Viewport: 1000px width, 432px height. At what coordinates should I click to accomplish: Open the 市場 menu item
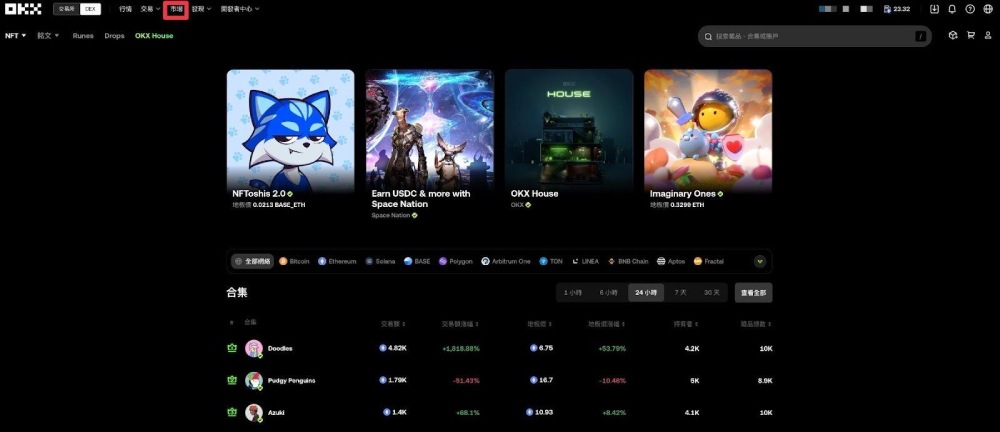pyautogui.click(x=176, y=9)
